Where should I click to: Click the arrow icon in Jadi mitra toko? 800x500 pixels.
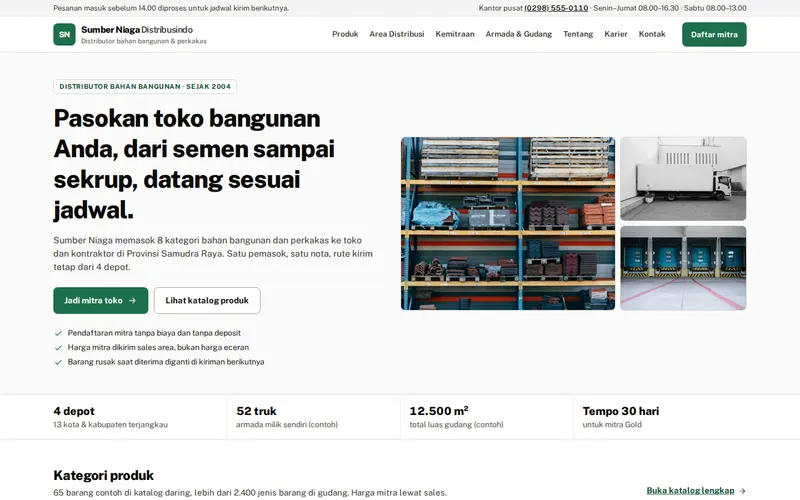coord(133,301)
